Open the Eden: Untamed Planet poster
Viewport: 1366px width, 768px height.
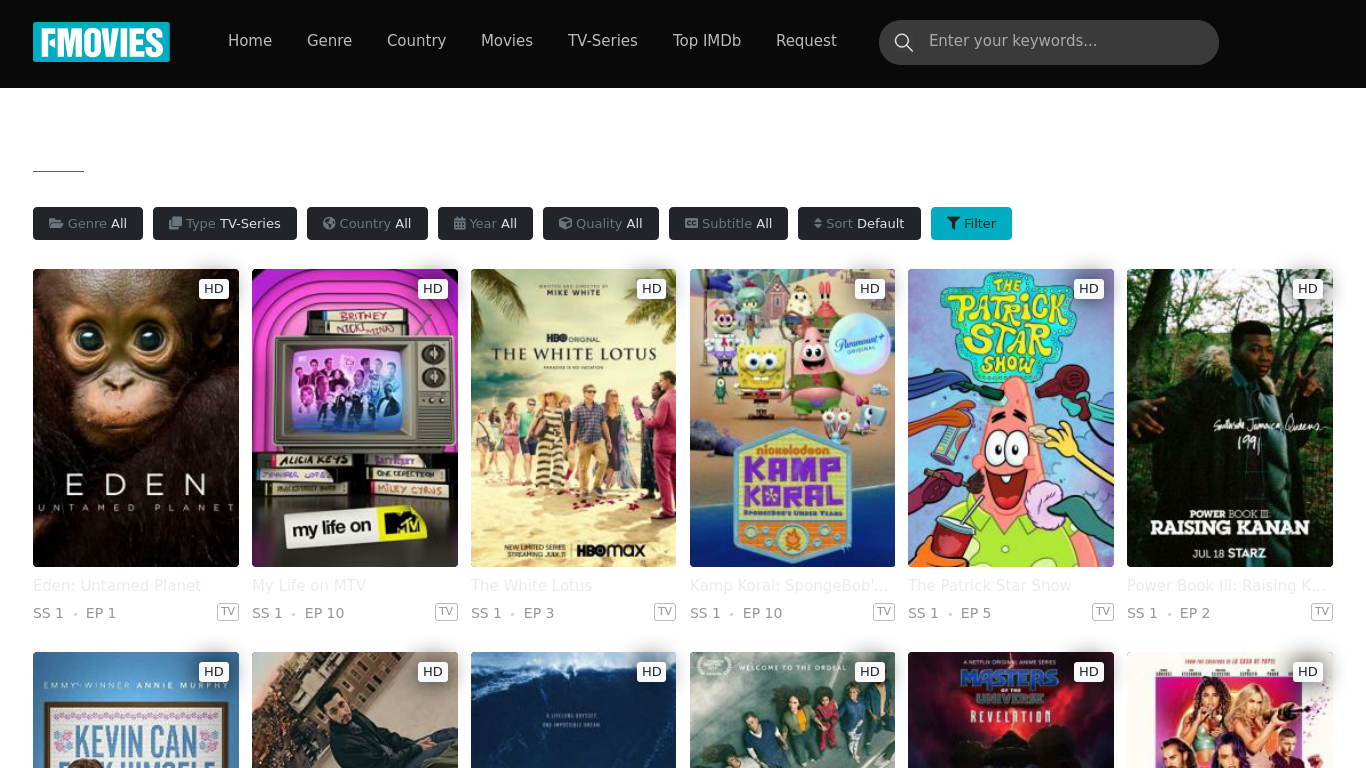coord(136,418)
